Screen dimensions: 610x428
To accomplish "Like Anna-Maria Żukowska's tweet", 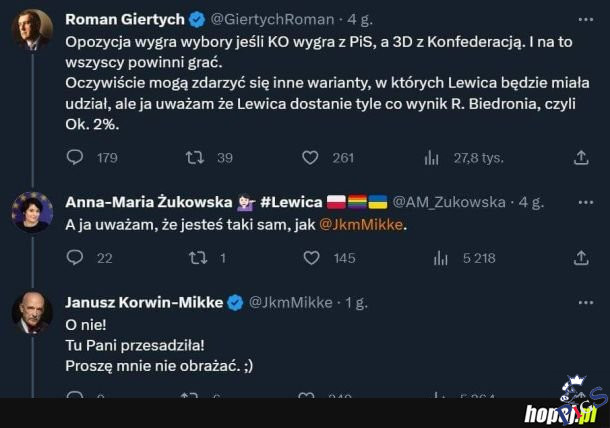I will pyautogui.click(x=311, y=258).
